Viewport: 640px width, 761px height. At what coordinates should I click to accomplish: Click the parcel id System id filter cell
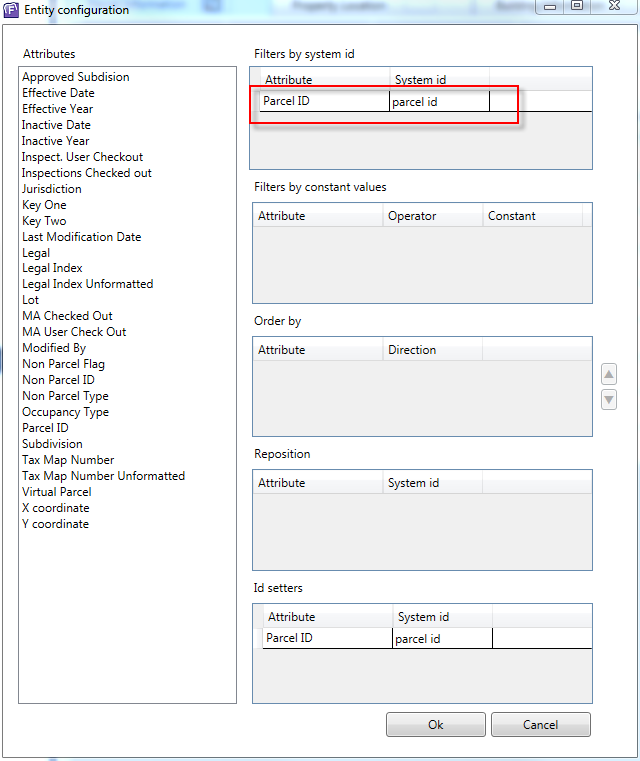pyautogui.click(x=438, y=101)
